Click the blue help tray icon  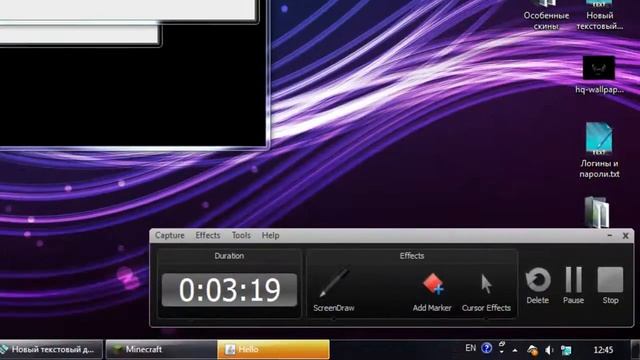(487, 348)
